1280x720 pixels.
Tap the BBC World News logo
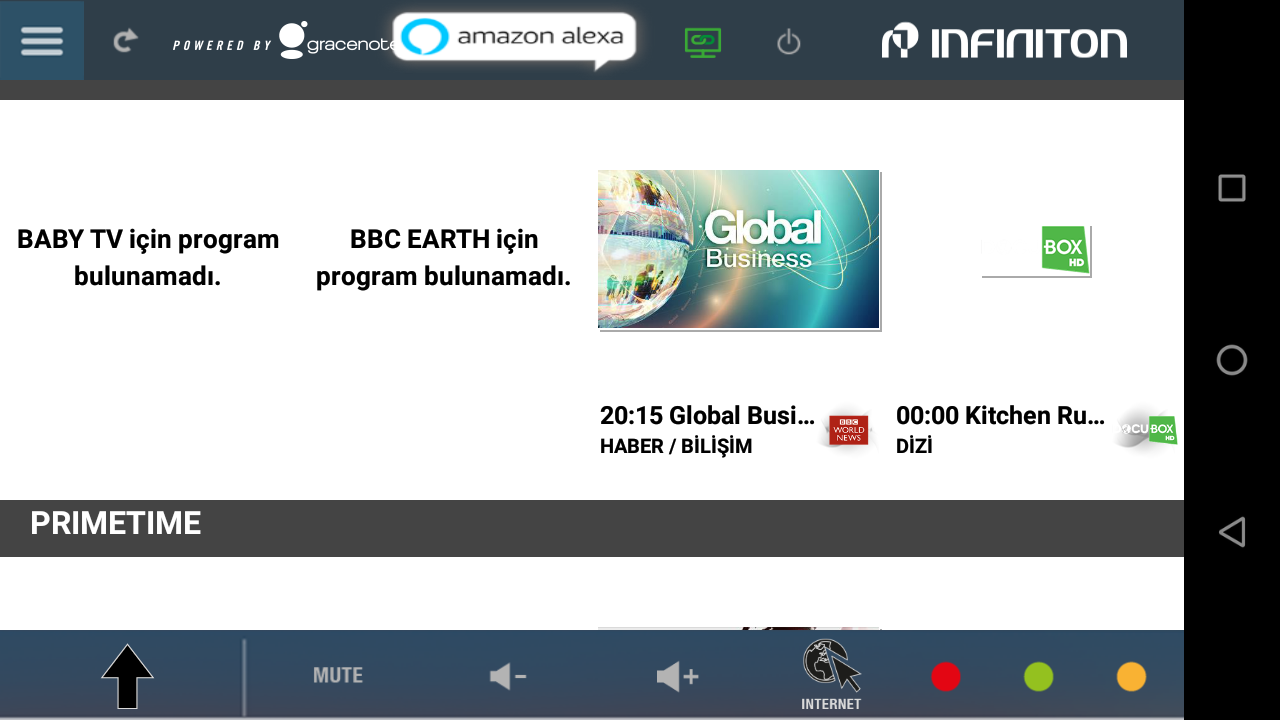click(848, 430)
